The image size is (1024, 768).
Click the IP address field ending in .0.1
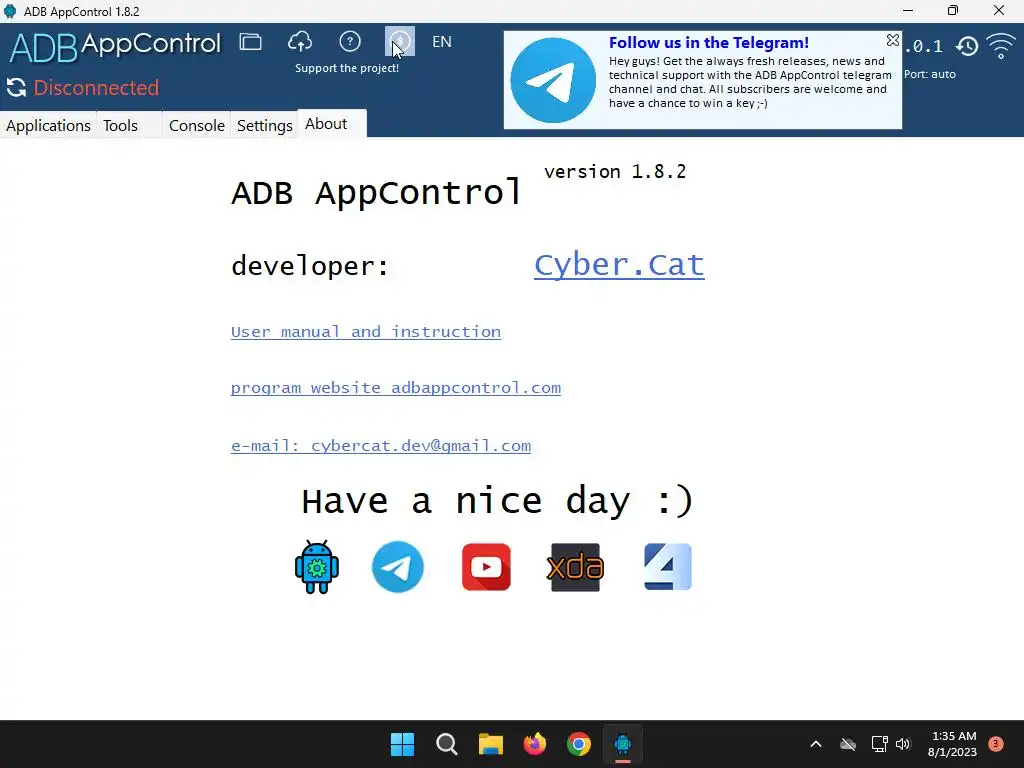coord(923,46)
